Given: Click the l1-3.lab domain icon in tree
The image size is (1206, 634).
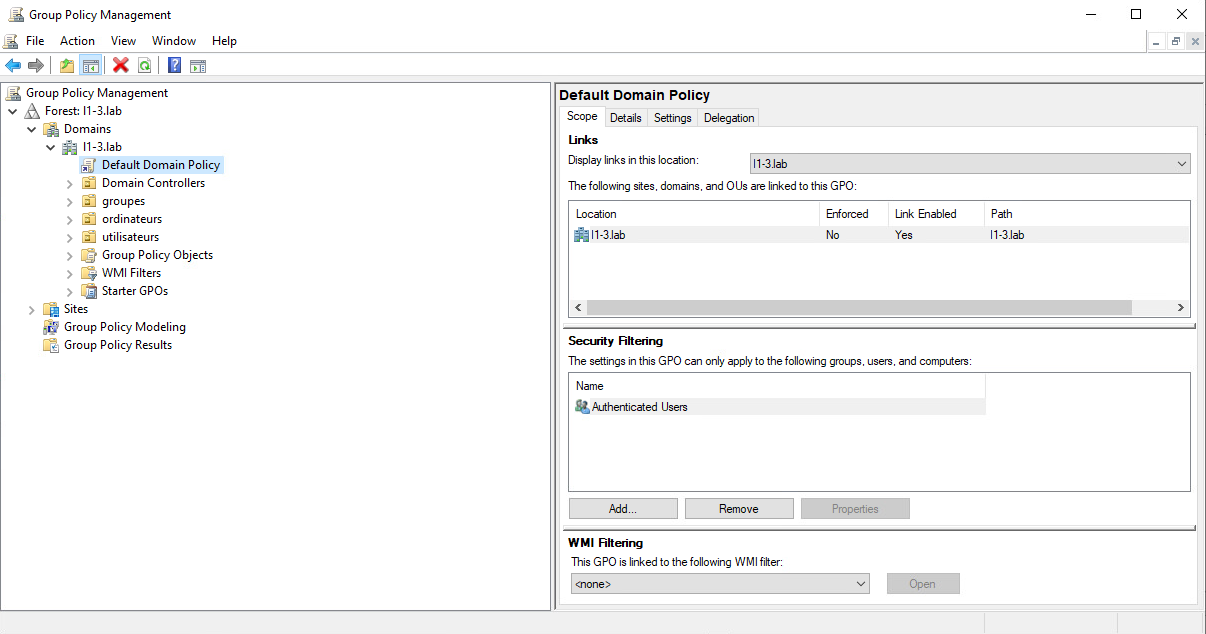Looking at the screenshot, I should (70, 147).
